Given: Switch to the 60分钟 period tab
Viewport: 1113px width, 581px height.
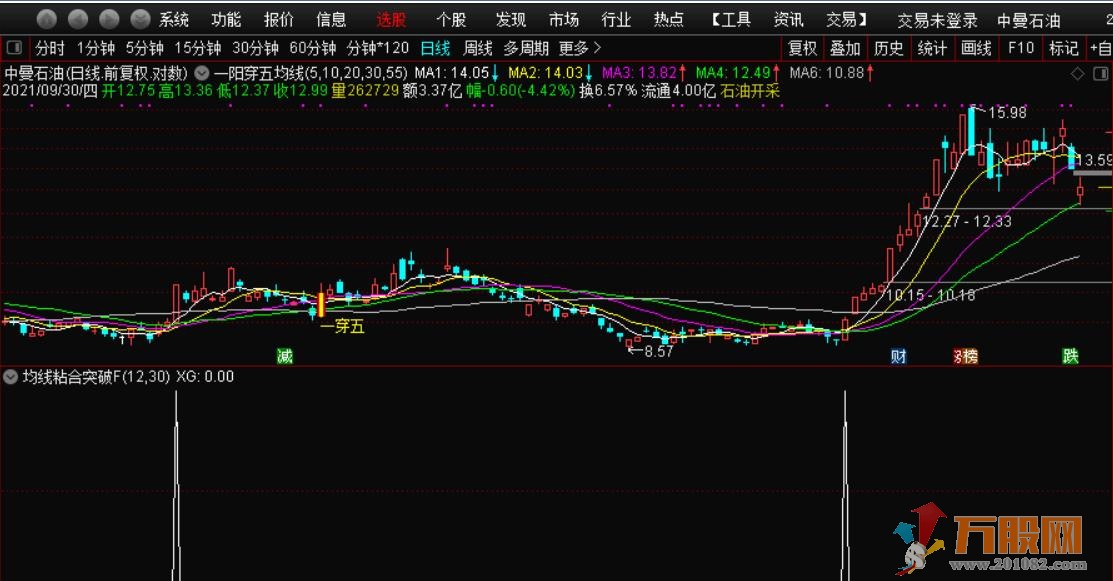Looking at the screenshot, I should (x=313, y=48).
